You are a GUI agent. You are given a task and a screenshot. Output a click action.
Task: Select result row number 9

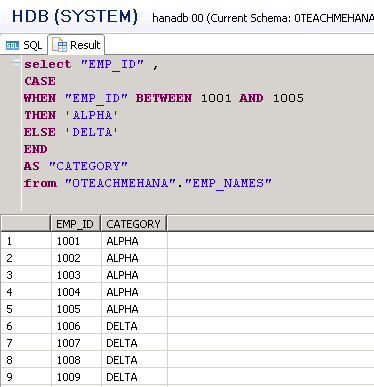point(26,377)
